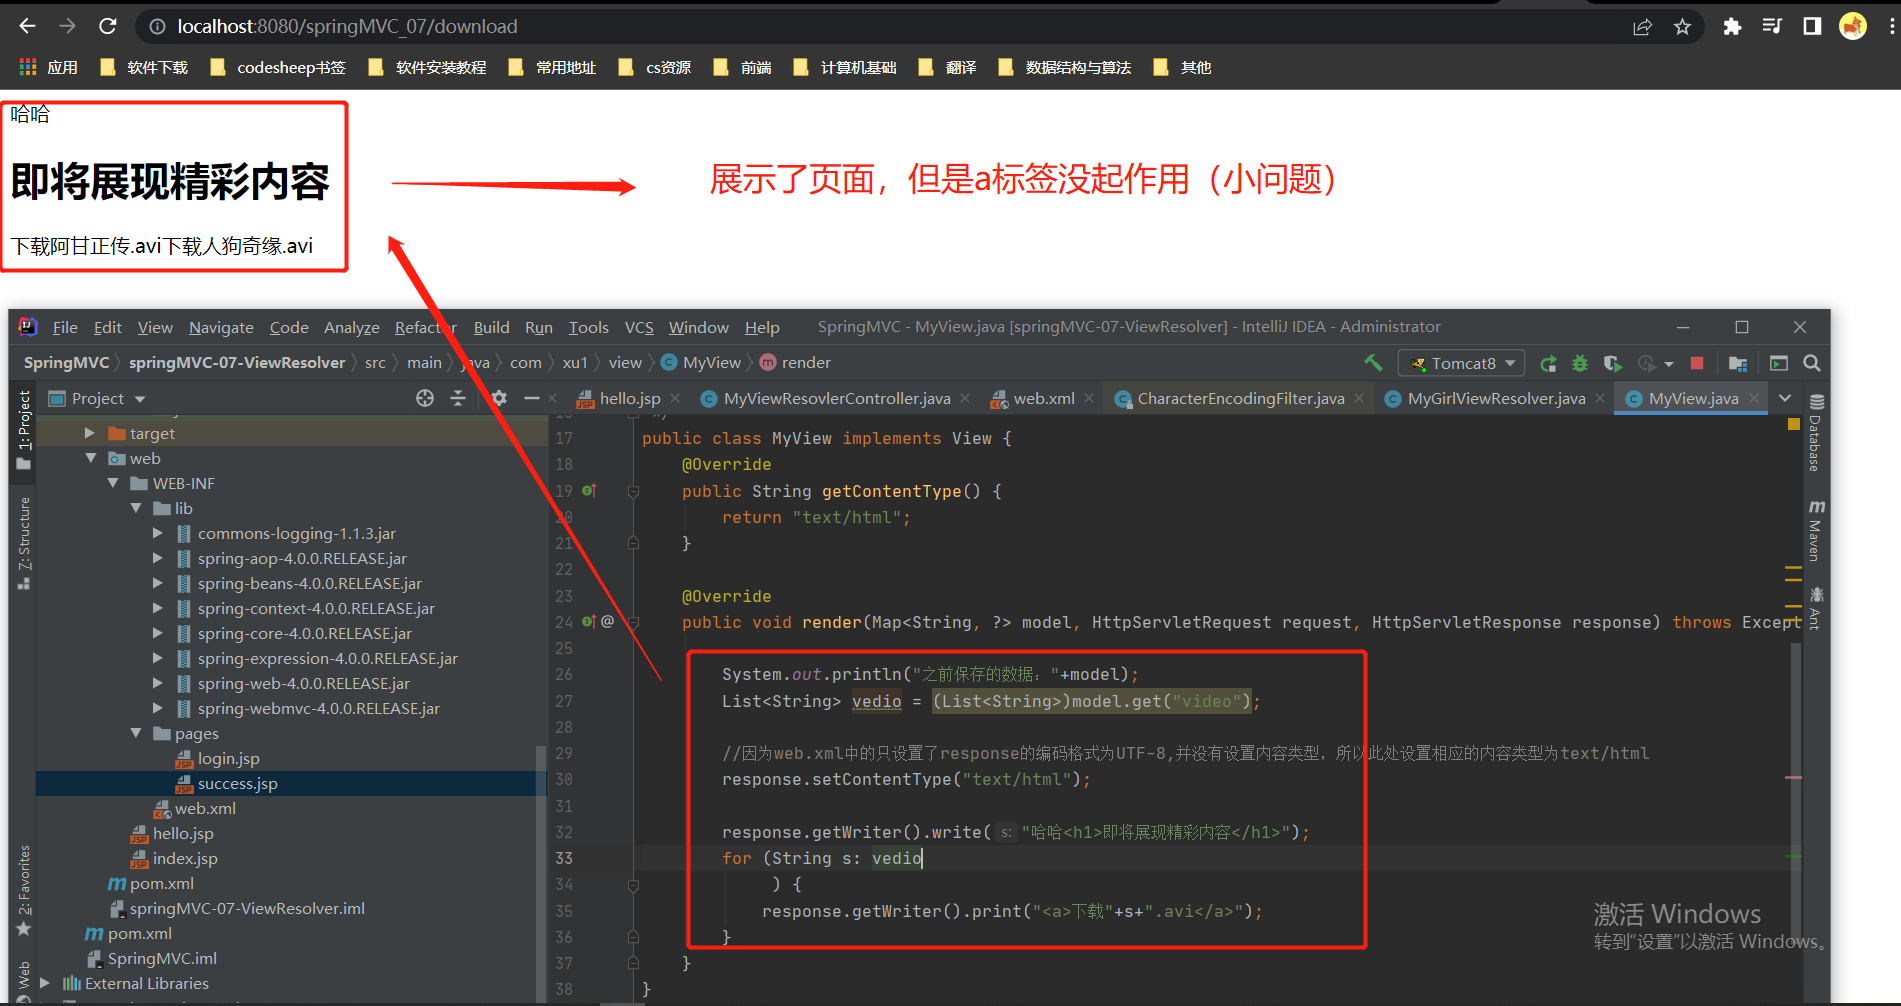
Task: Open the Build menu
Action: coord(491,327)
